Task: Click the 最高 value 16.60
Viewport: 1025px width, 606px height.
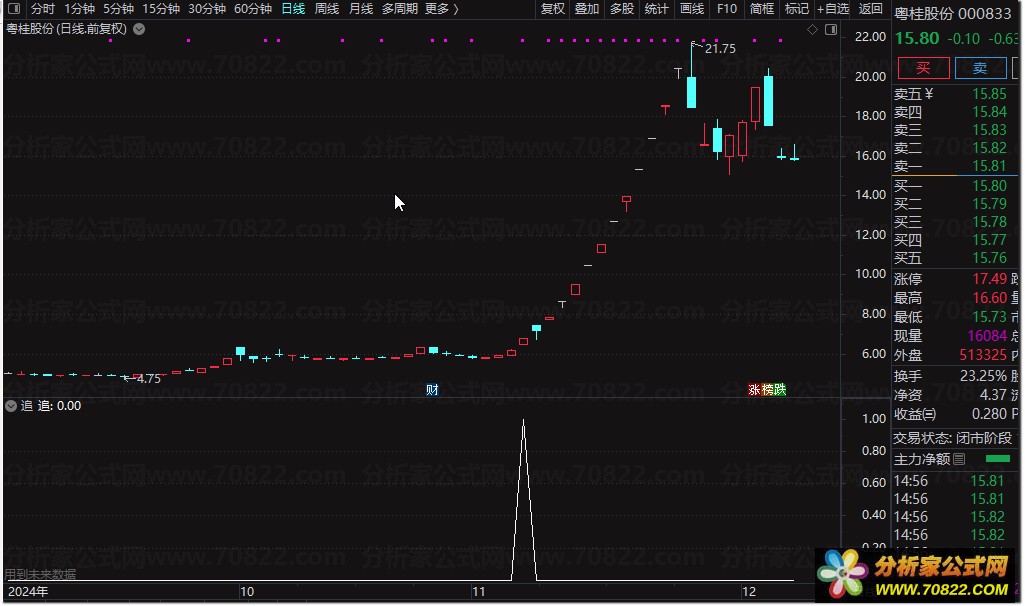Action: click(x=989, y=298)
